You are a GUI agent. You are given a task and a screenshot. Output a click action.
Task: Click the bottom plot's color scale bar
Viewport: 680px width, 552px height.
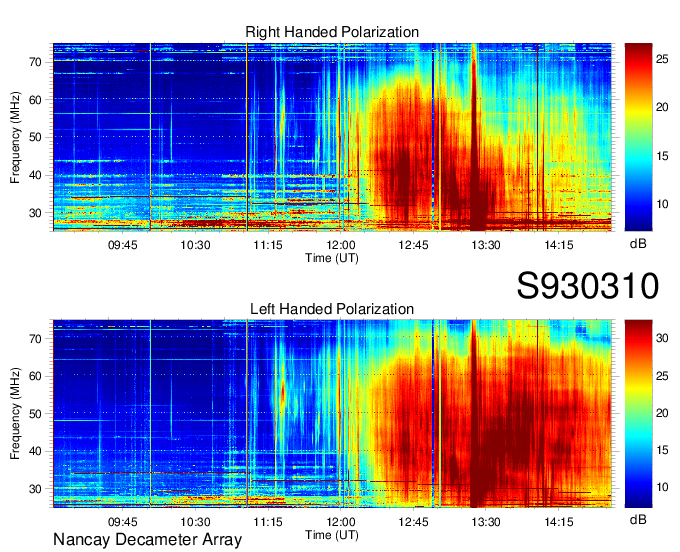(x=638, y=414)
